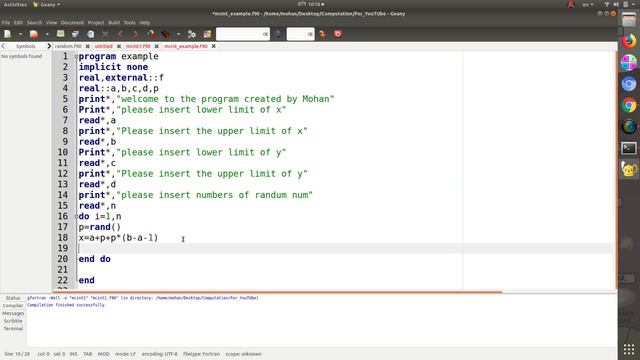Viewport: 640px width, 360px height.
Task: Build the current file with brick icon
Action: pos(165,34)
